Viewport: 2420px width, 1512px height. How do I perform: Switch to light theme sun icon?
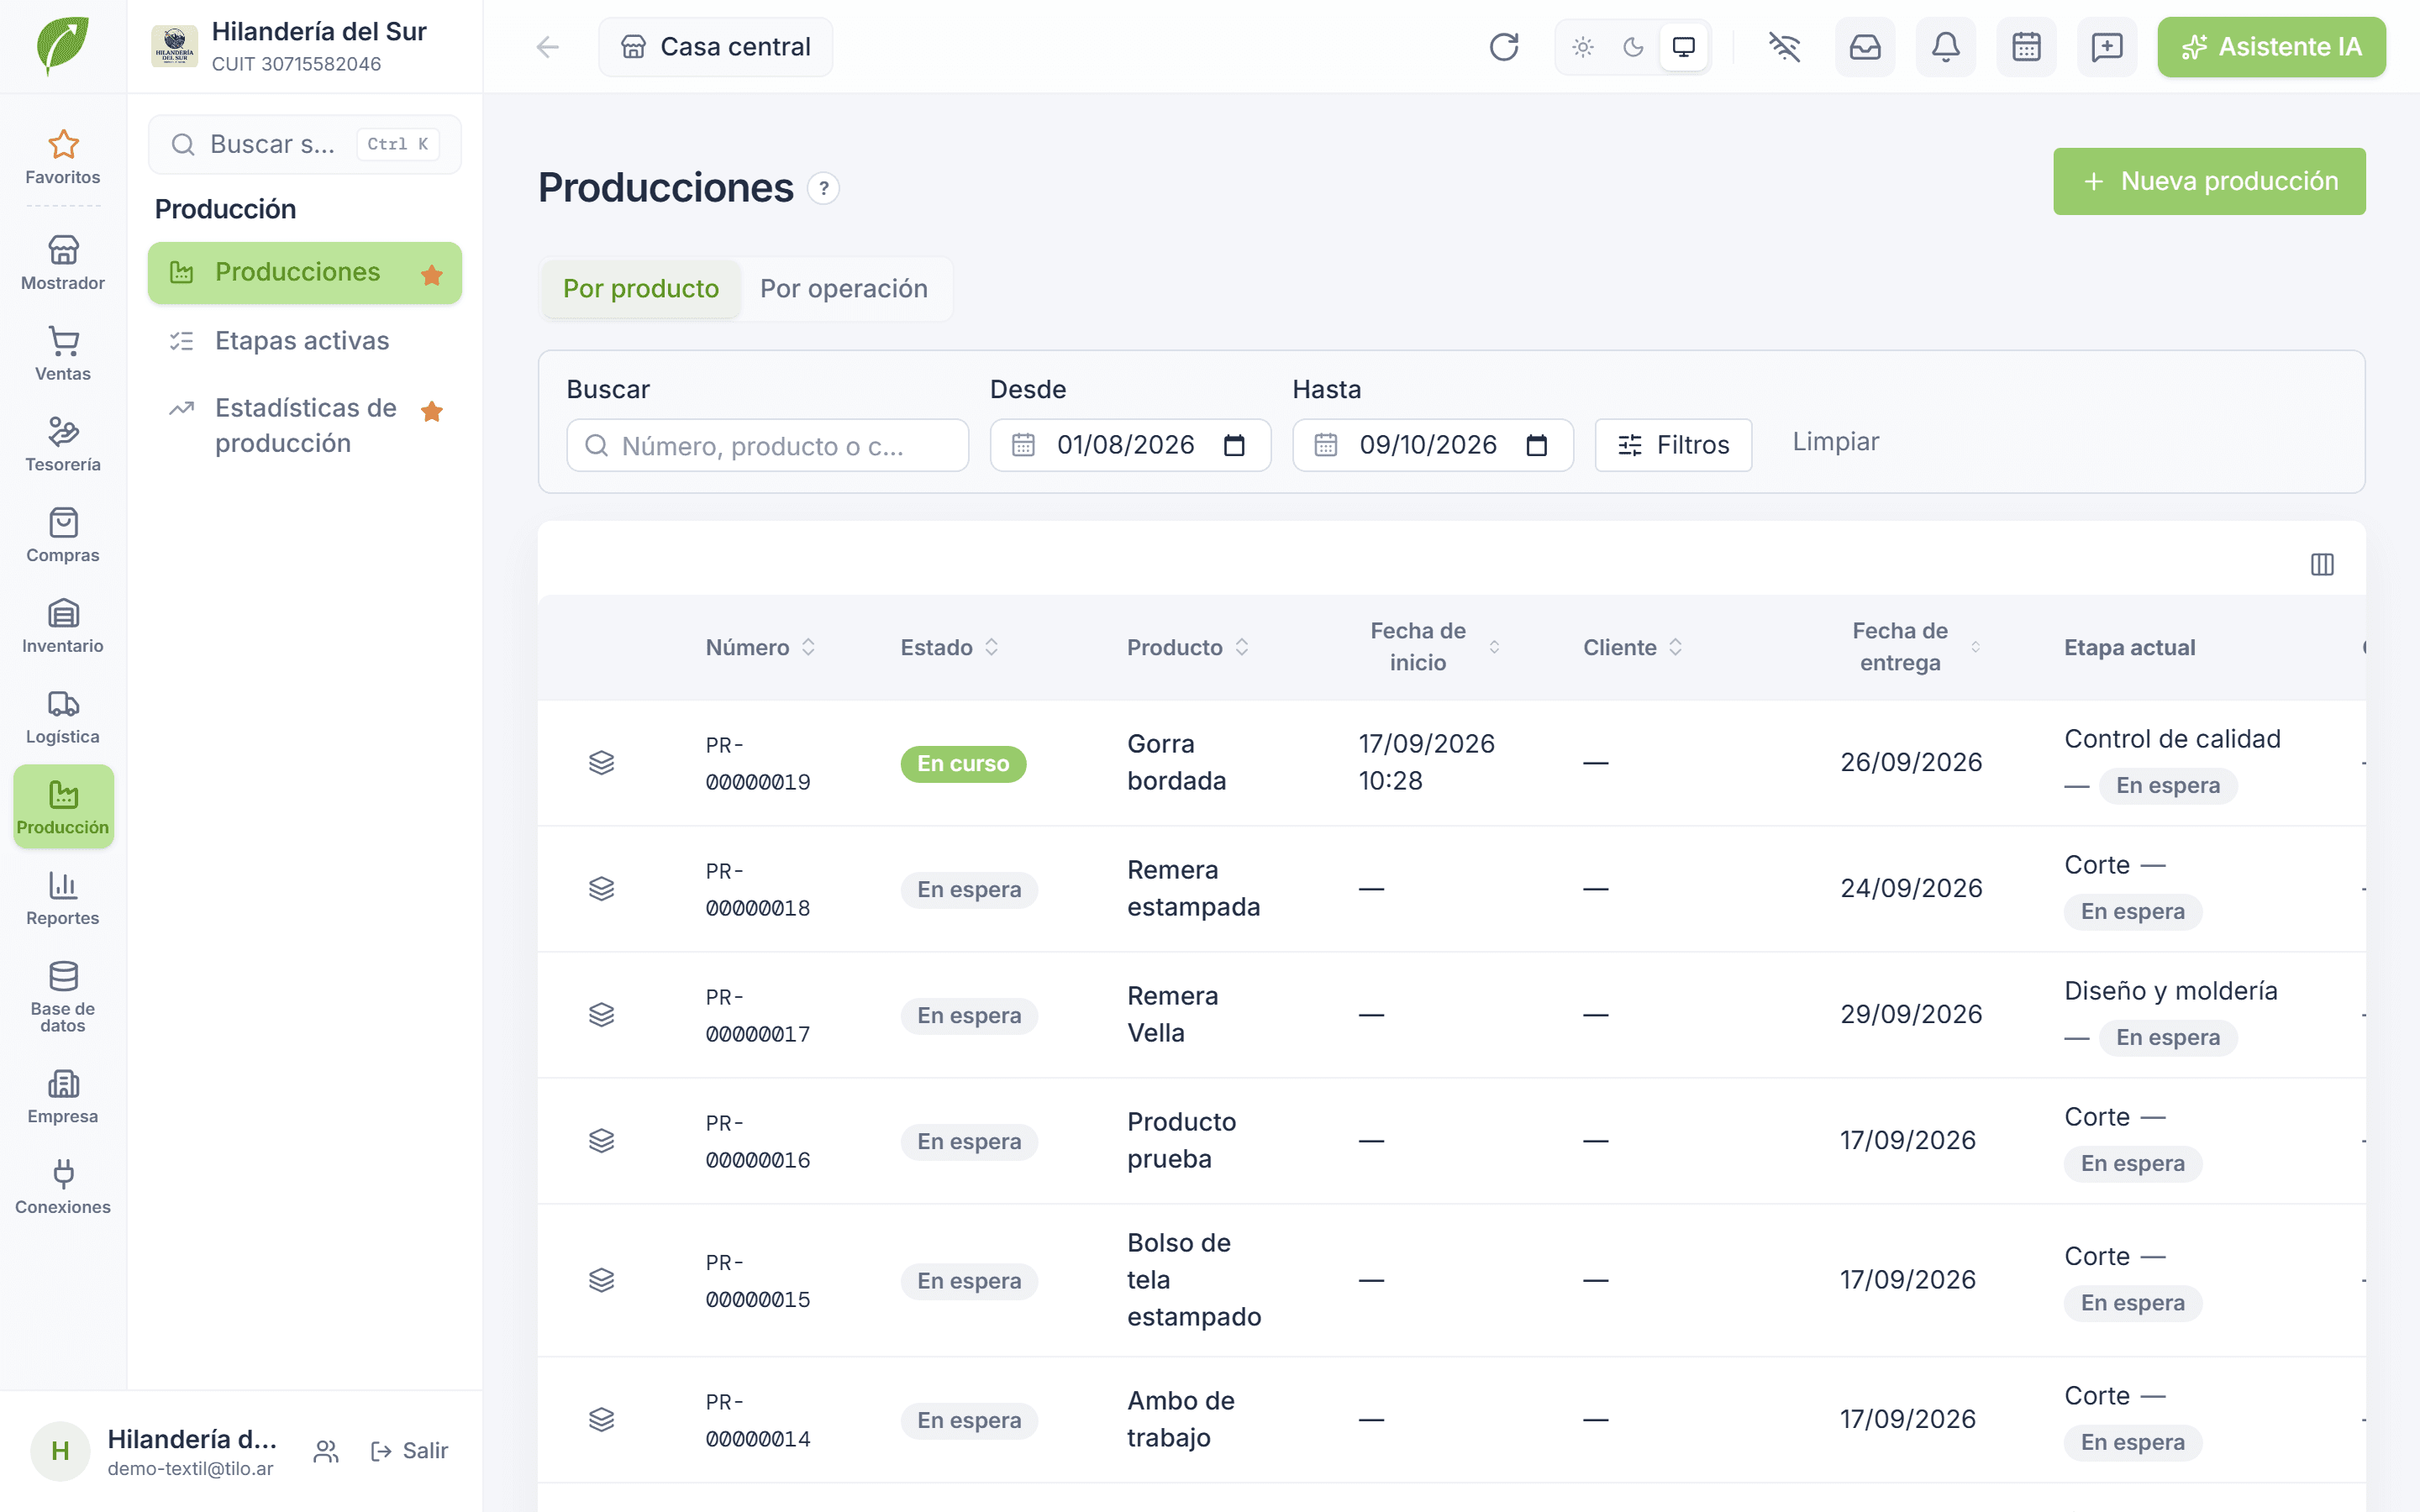(x=1582, y=47)
